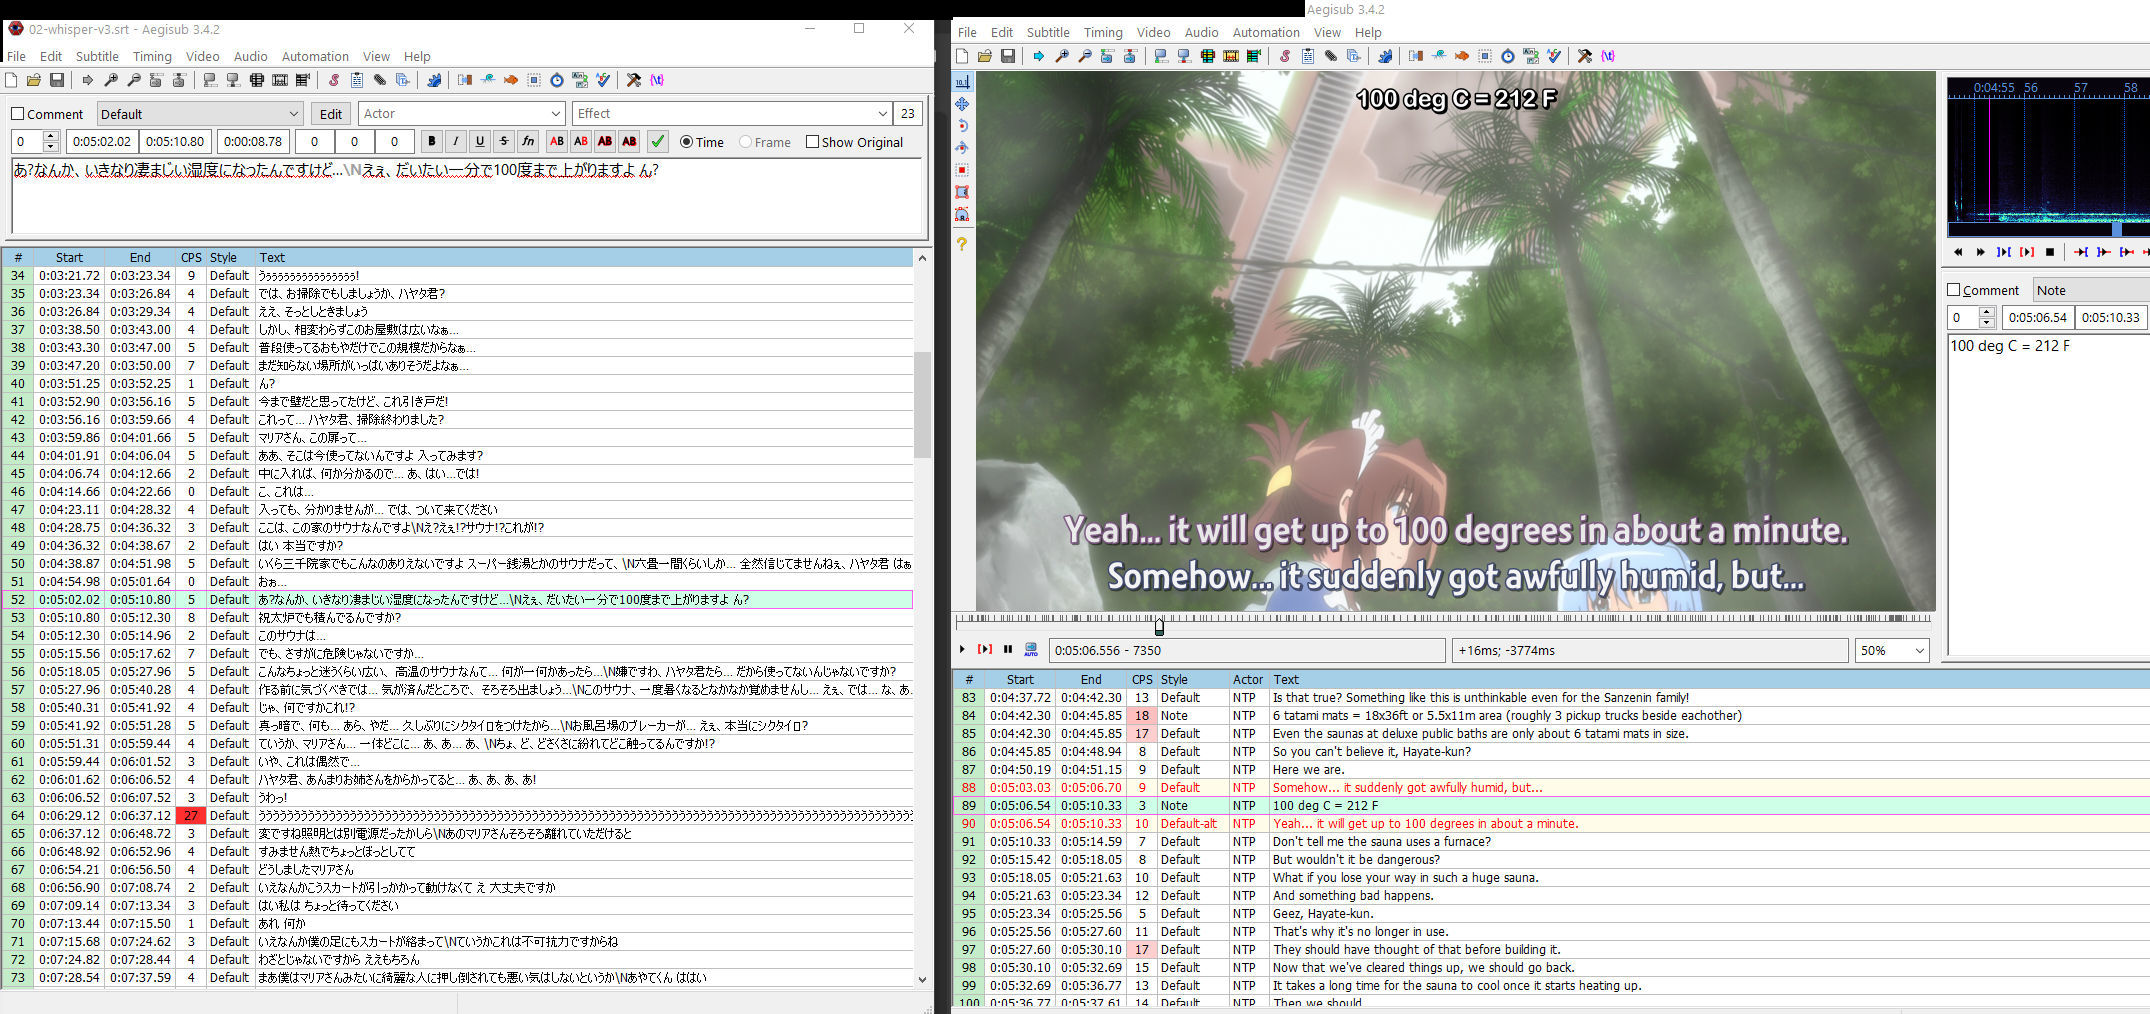Open Help menu in right window
Image resolution: width=2150 pixels, height=1014 pixels.
tap(1368, 32)
